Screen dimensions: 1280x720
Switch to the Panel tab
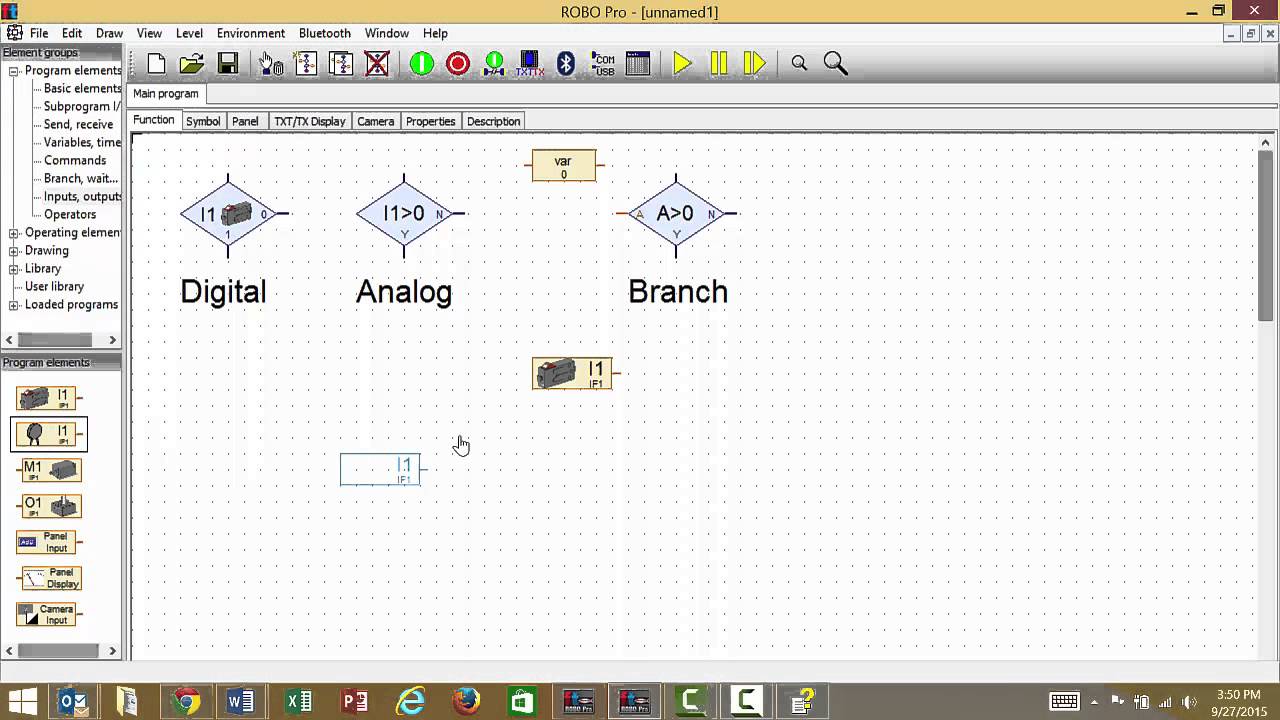coord(245,121)
